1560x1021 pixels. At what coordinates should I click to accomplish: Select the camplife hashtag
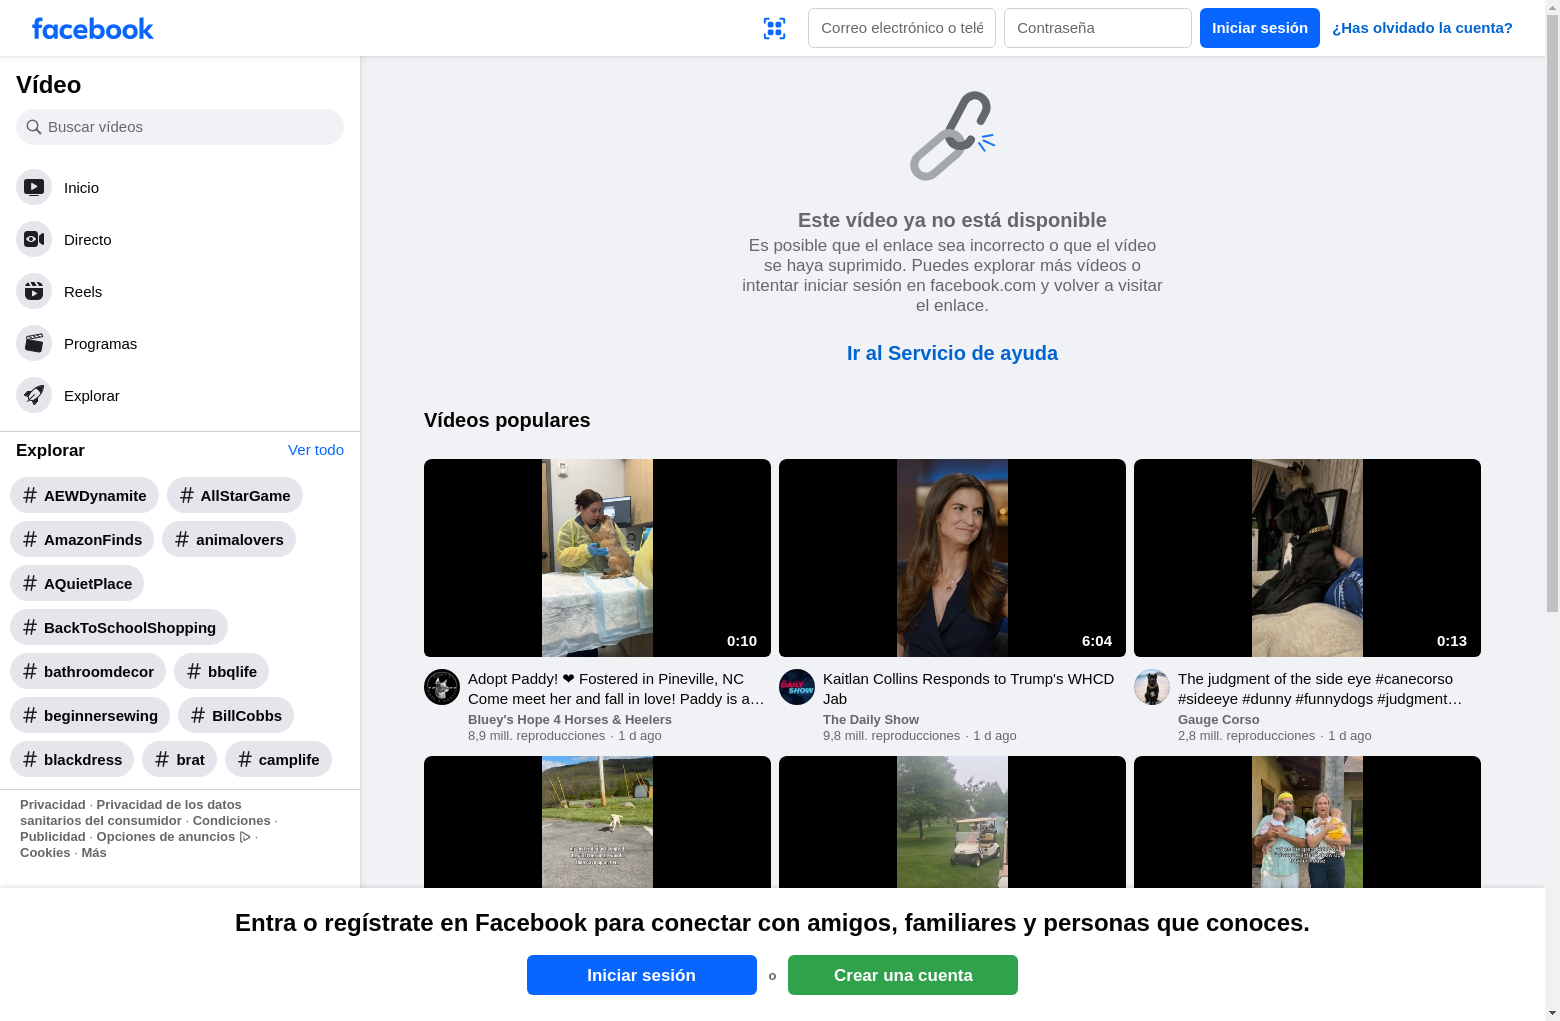[278, 759]
